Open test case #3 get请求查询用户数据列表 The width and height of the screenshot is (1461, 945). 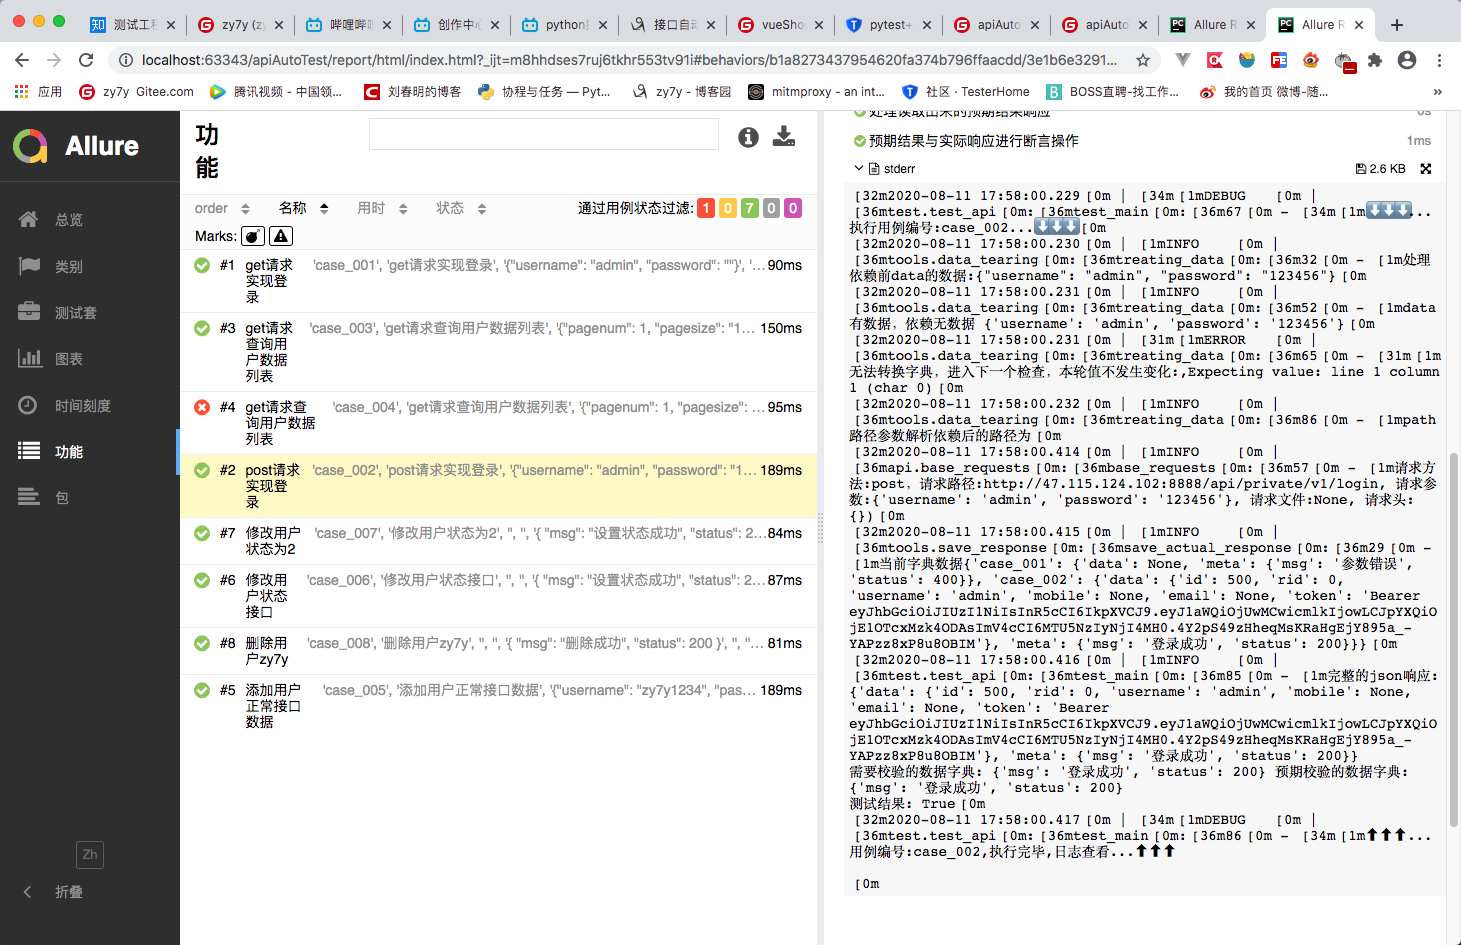point(498,352)
